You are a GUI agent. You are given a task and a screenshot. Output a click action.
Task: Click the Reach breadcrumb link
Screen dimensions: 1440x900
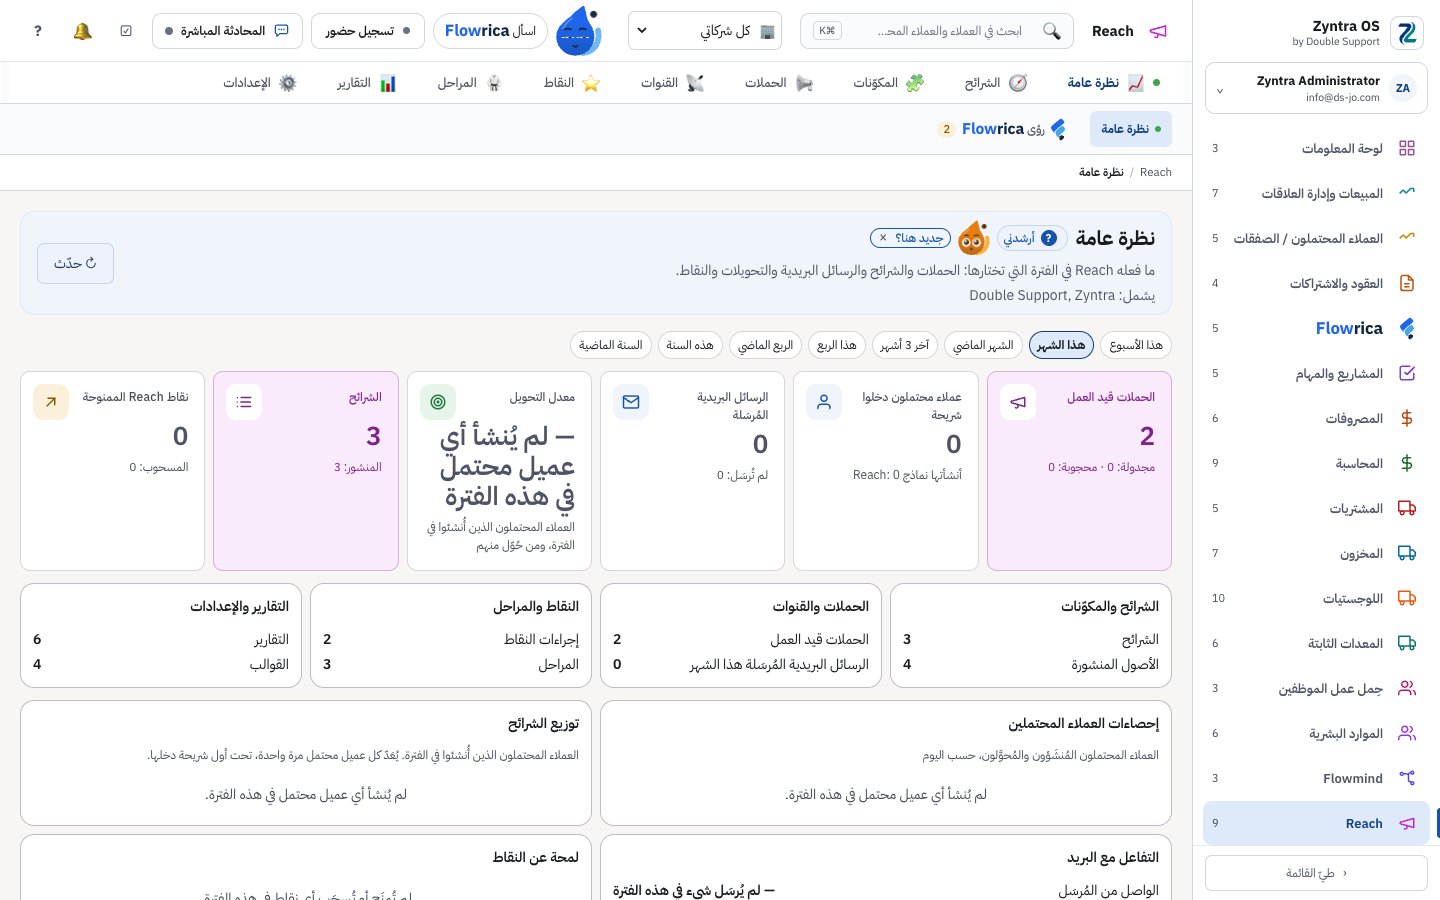(1155, 172)
